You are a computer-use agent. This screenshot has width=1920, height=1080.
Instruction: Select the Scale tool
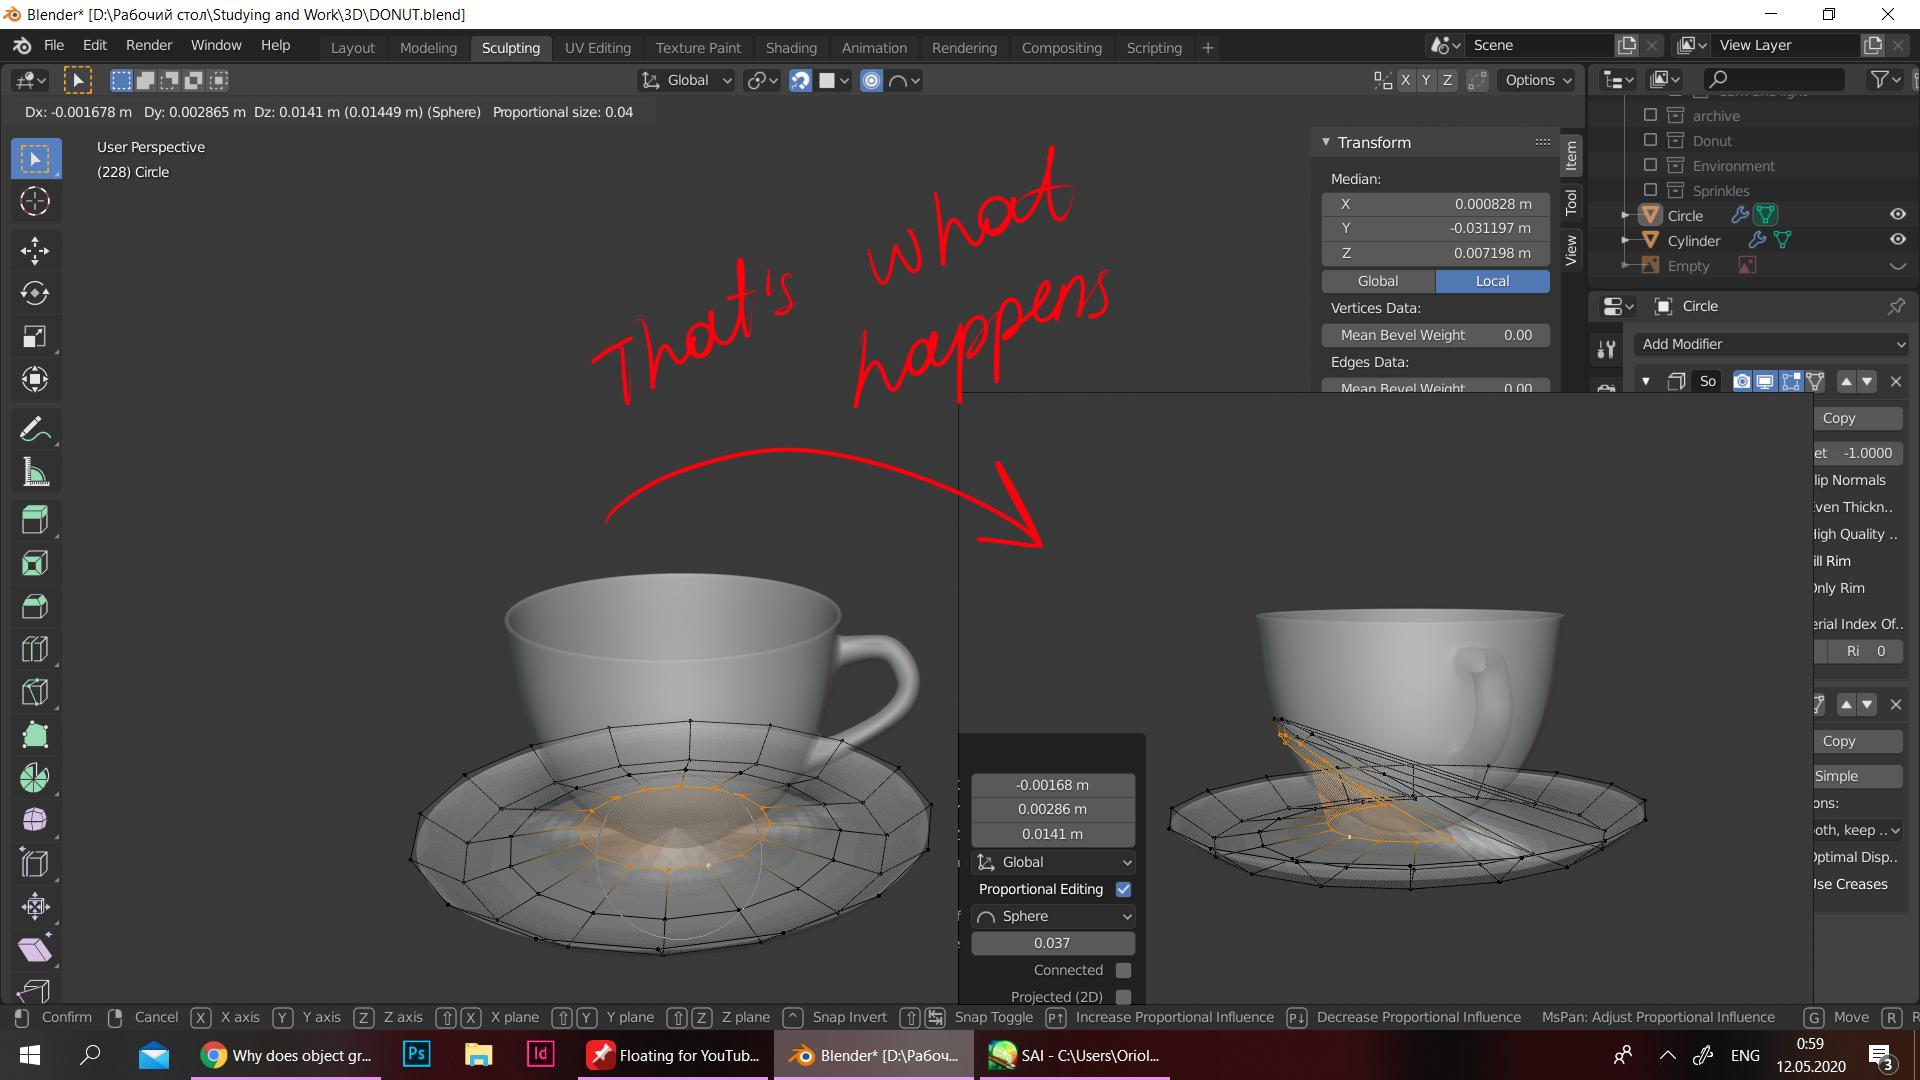coord(35,336)
